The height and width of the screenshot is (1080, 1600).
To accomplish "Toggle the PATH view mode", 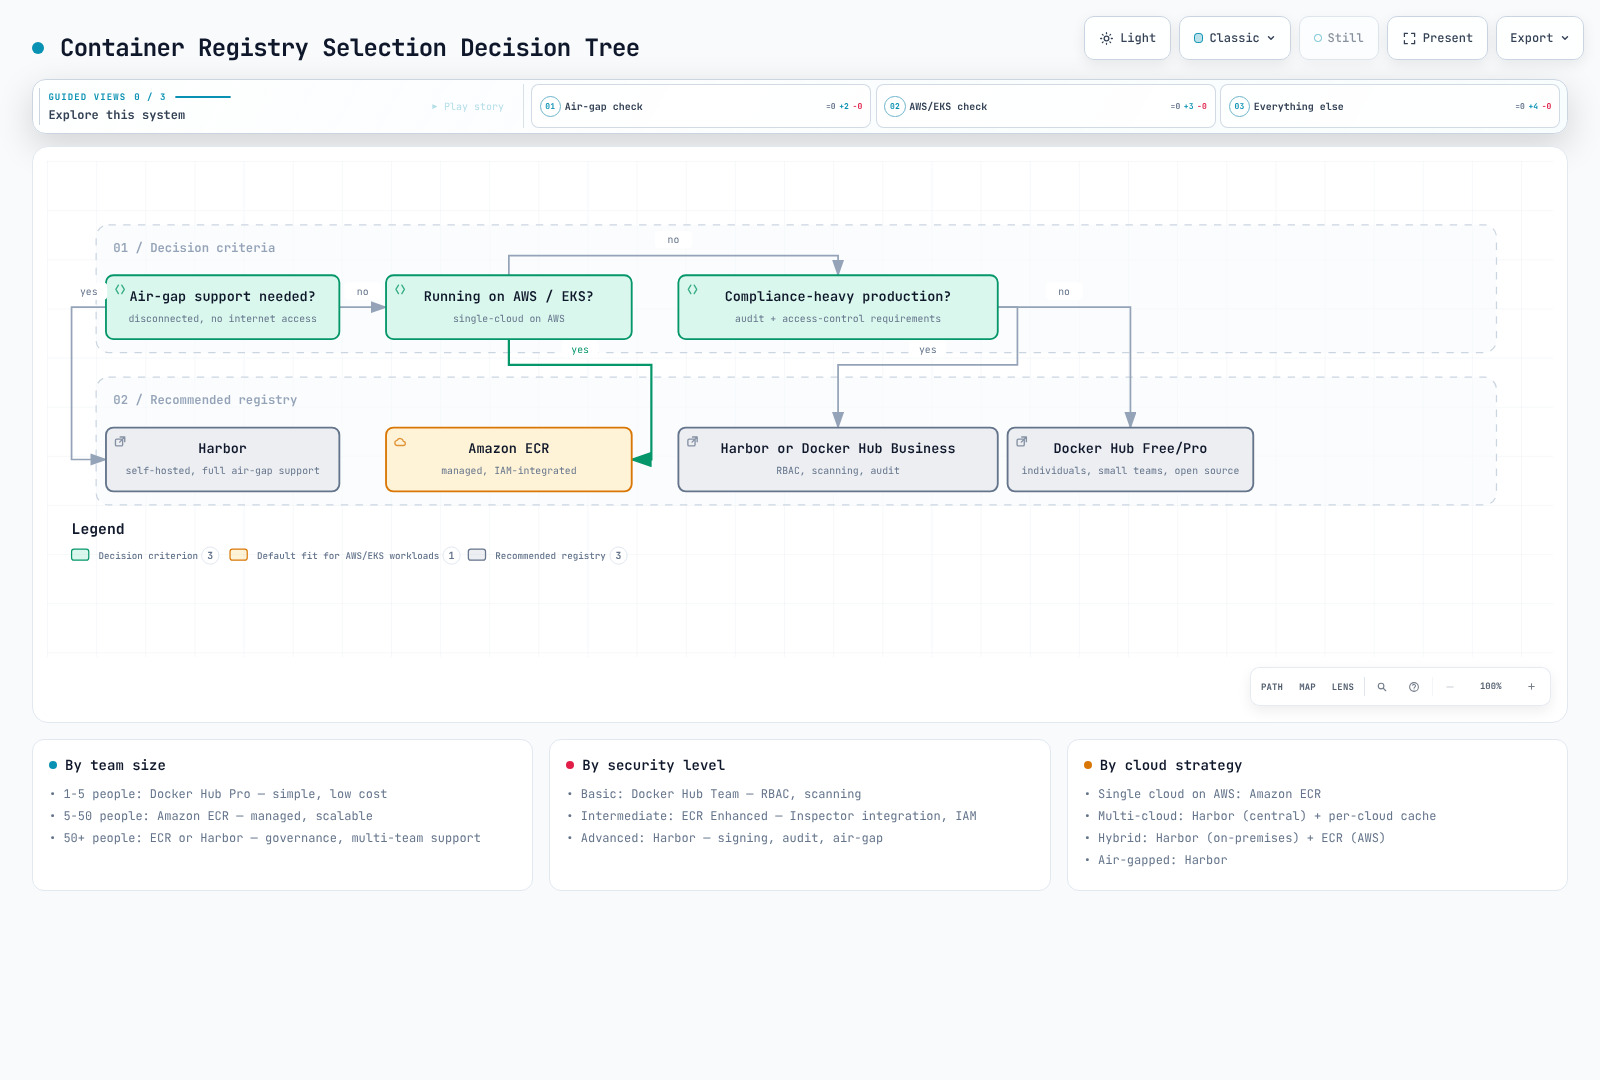I will point(1272,687).
